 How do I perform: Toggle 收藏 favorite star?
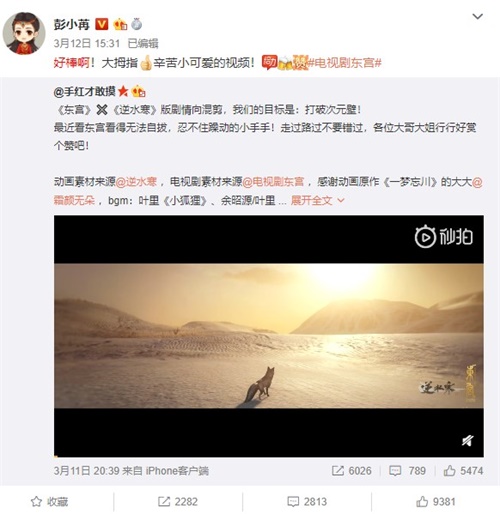(x=49, y=501)
